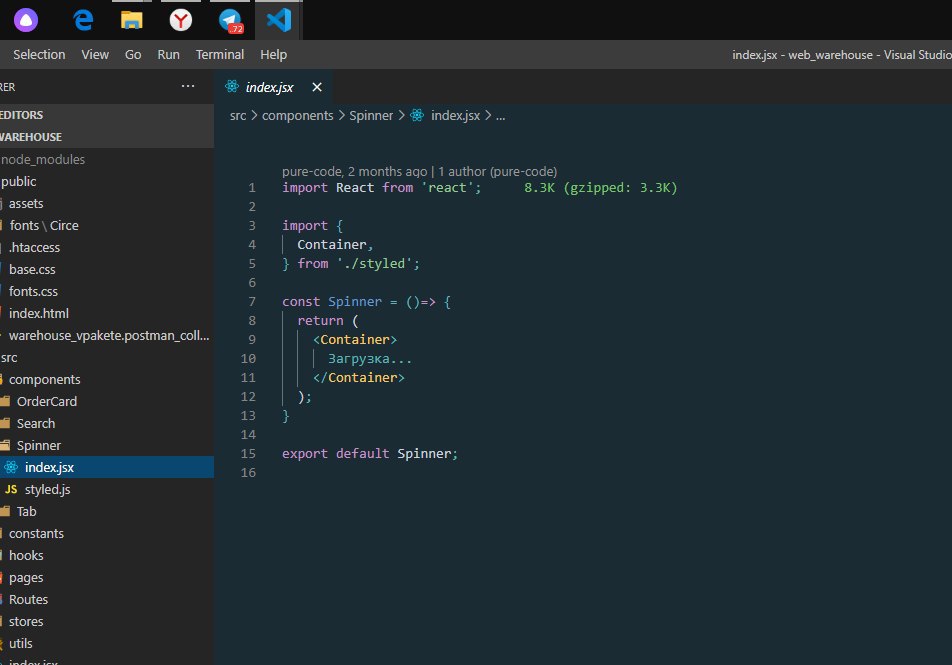Open Microsoft Edge from the taskbar
The height and width of the screenshot is (665, 952).
84,20
